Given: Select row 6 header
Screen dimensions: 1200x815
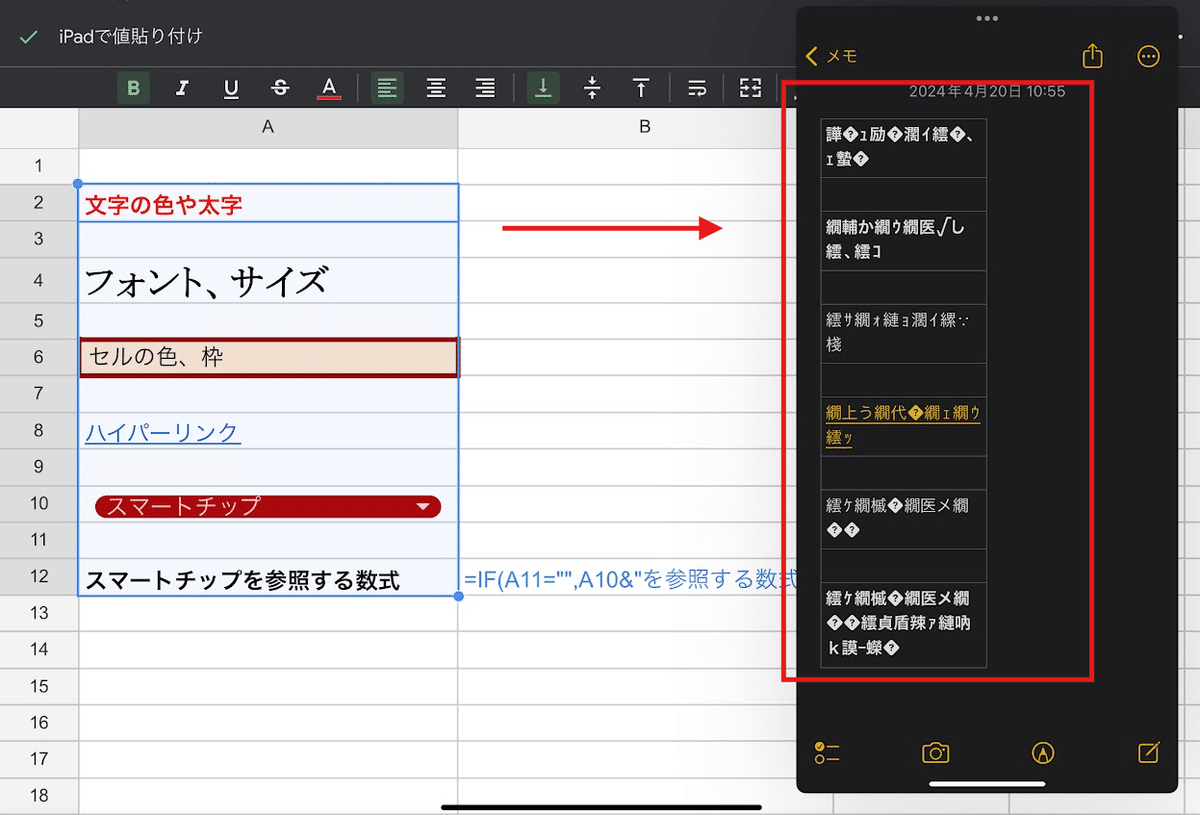Looking at the screenshot, I should coord(39,357).
